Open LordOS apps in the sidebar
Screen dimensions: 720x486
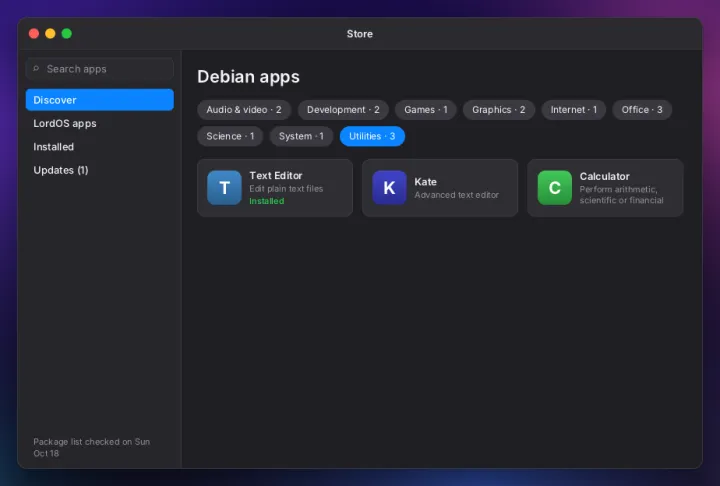point(100,123)
